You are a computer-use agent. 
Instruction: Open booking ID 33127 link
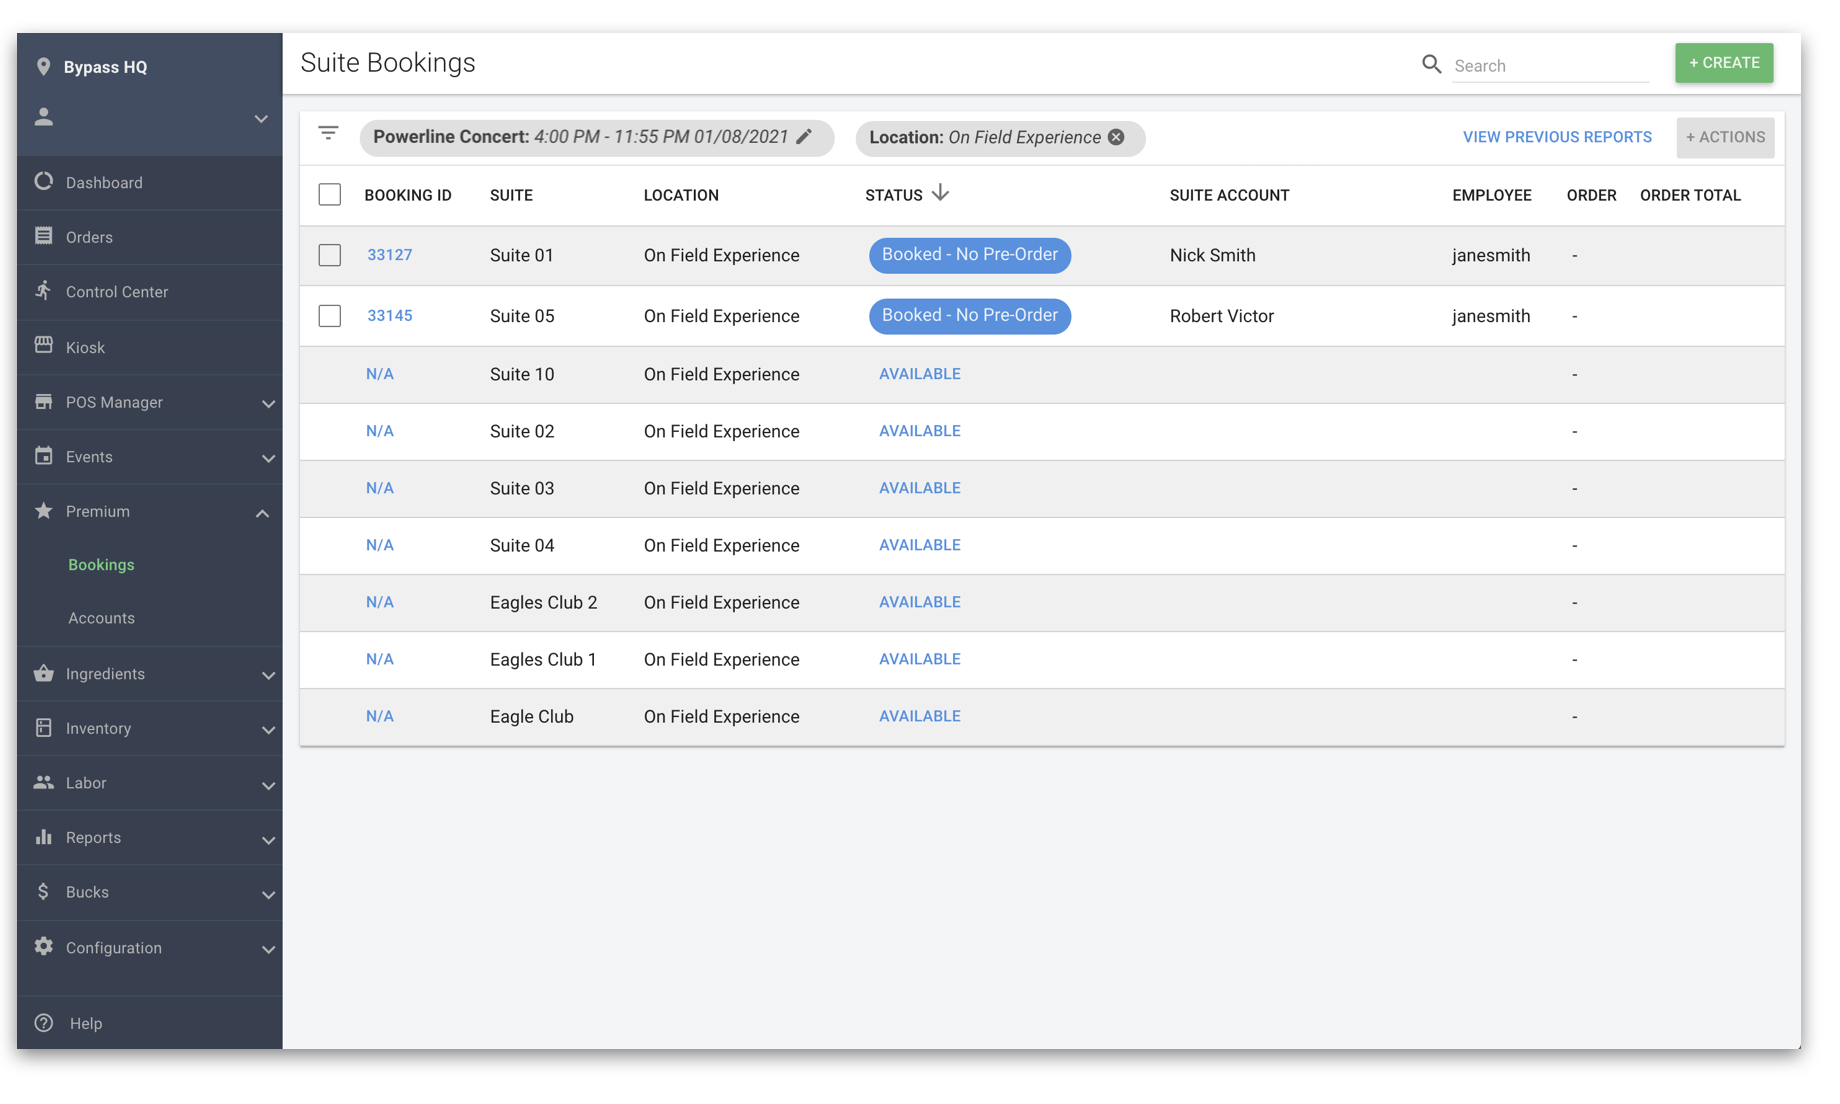[x=389, y=255]
